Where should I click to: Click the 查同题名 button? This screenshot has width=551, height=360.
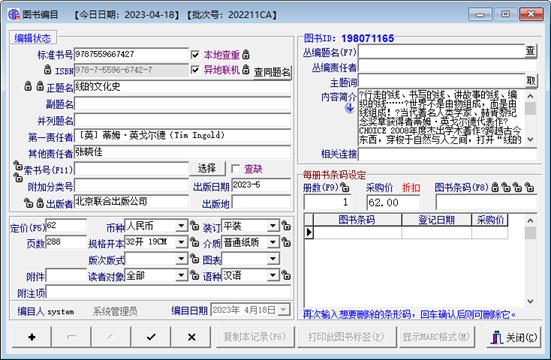pyautogui.click(x=272, y=72)
